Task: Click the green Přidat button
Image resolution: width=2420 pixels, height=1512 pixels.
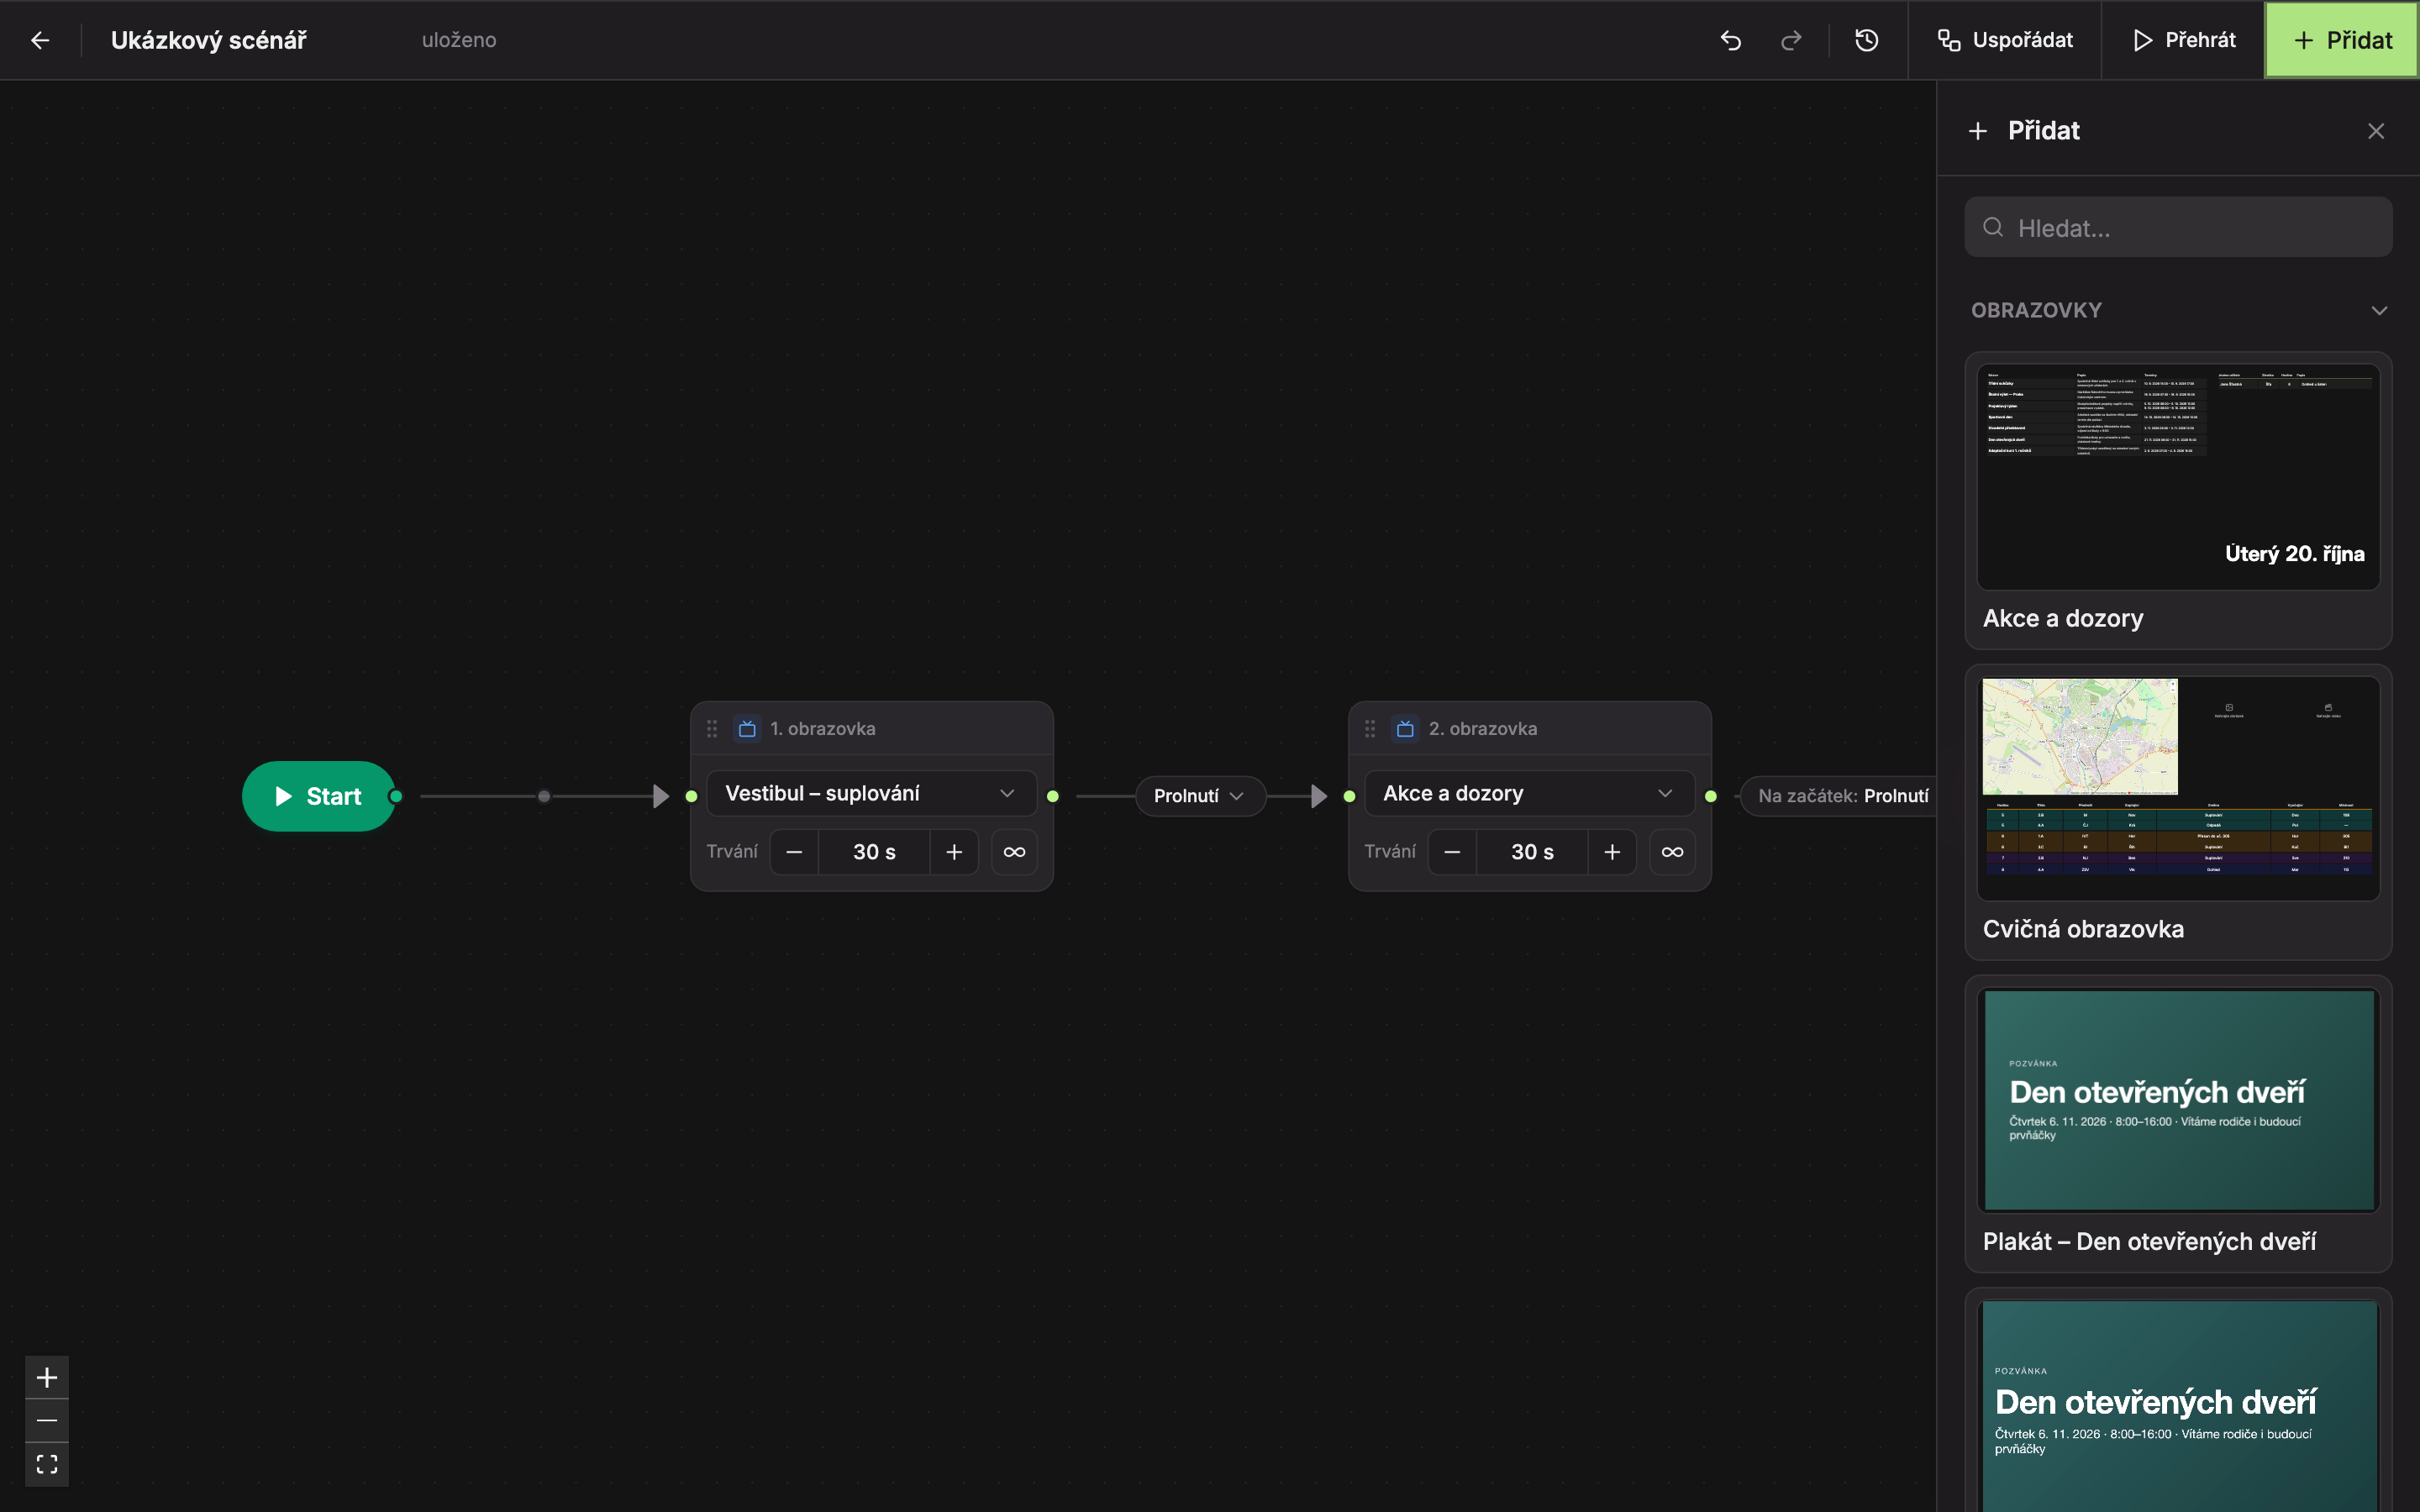Action: [x=2342, y=40]
